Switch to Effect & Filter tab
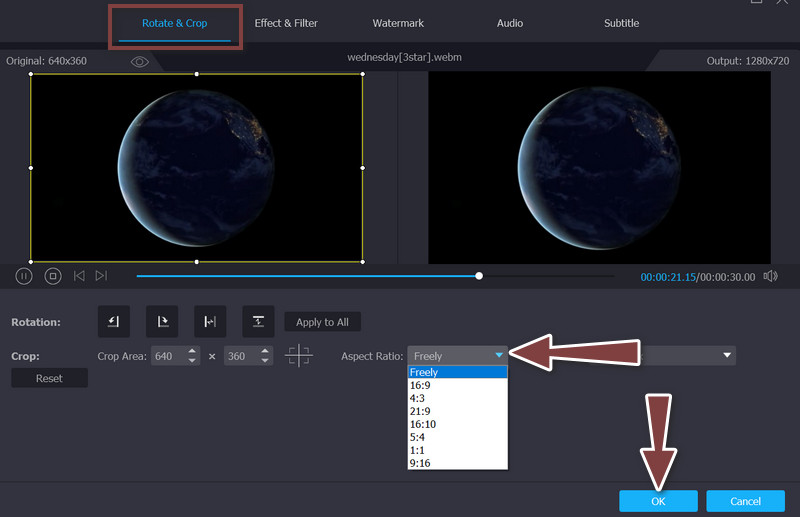This screenshot has width=800, height=517. tap(286, 23)
